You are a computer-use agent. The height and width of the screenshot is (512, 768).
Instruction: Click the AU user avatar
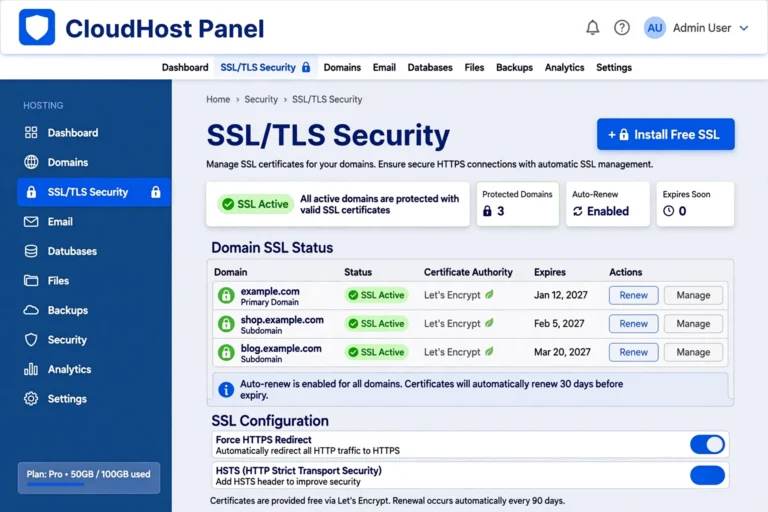(x=654, y=28)
